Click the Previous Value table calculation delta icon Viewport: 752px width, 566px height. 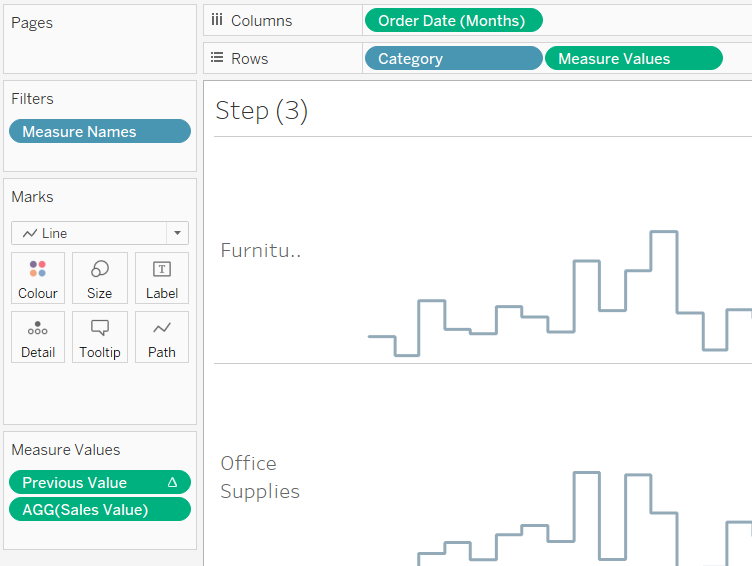[x=172, y=482]
